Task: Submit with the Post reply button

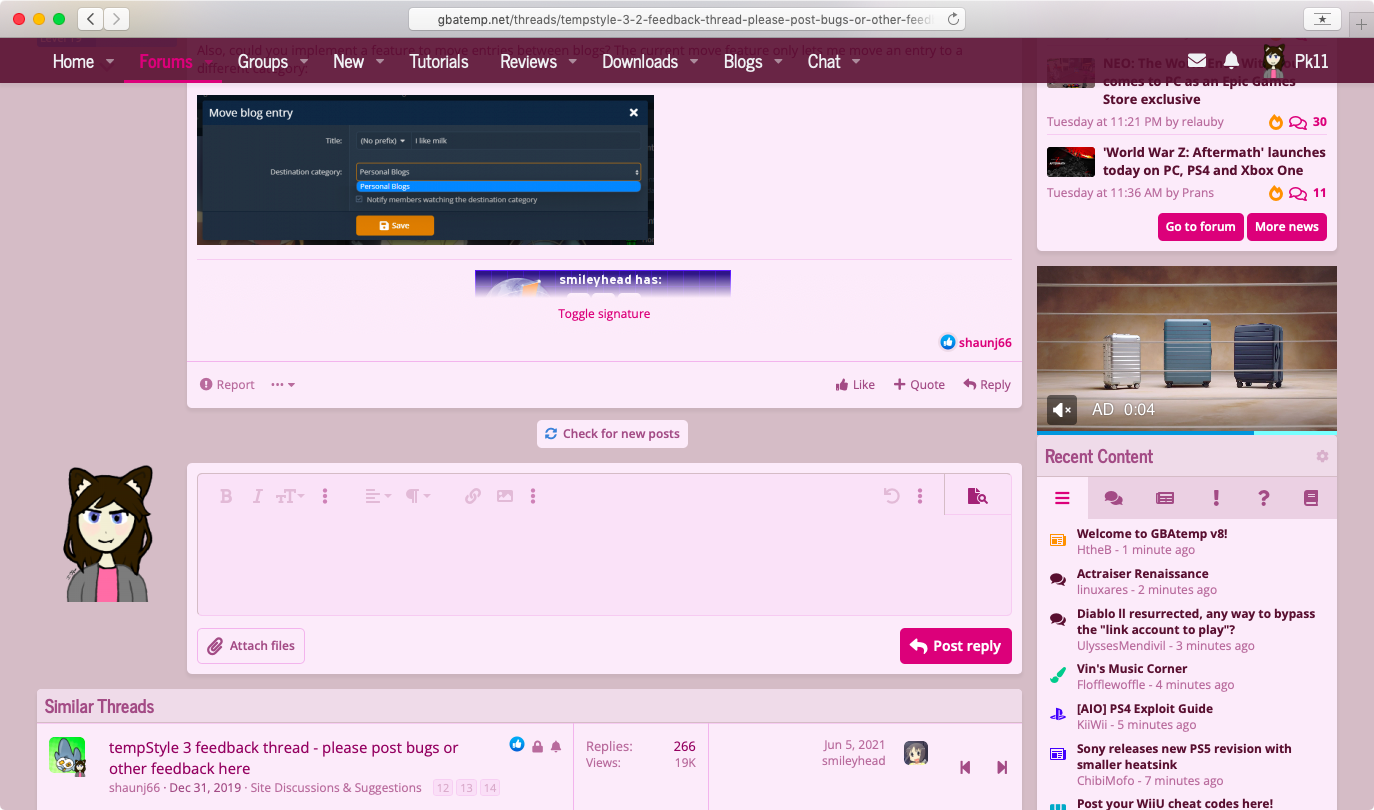Action: pyautogui.click(x=956, y=646)
